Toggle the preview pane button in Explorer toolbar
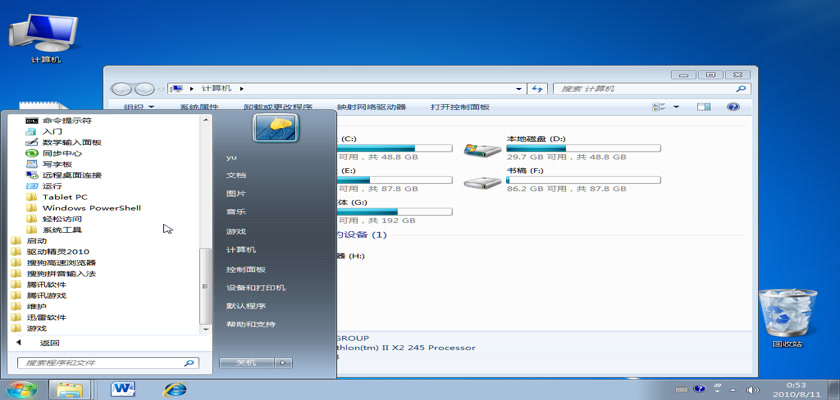This screenshot has height=400, width=840. click(704, 107)
